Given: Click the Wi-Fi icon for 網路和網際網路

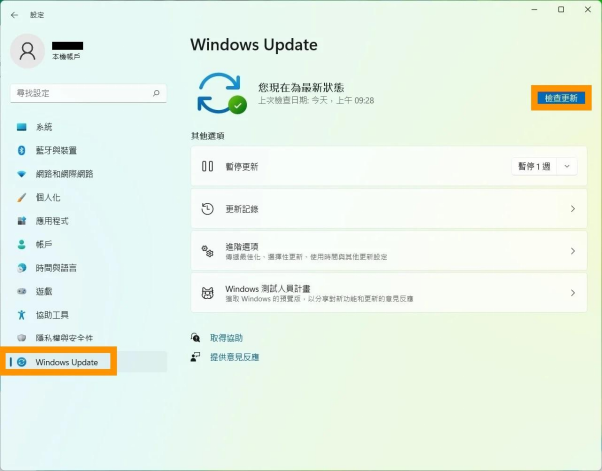Looking at the screenshot, I should point(22,174).
